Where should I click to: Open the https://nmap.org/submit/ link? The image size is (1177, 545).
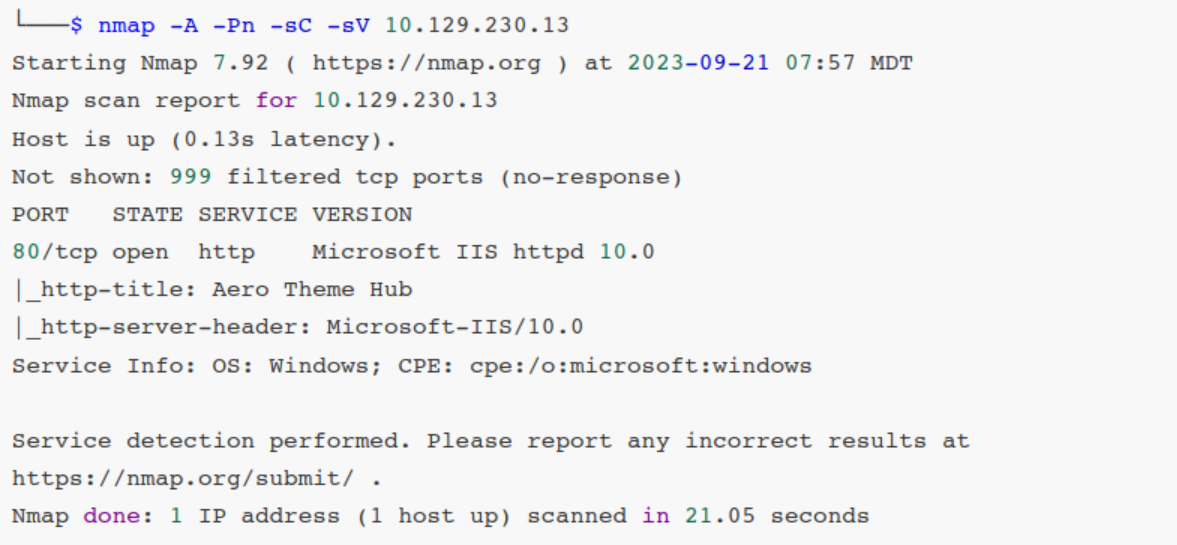point(182,479)
